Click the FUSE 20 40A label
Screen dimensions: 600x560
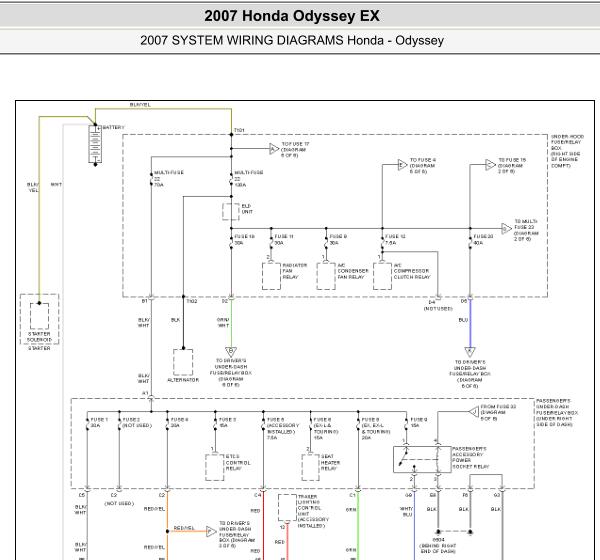[x=483, y=240]
